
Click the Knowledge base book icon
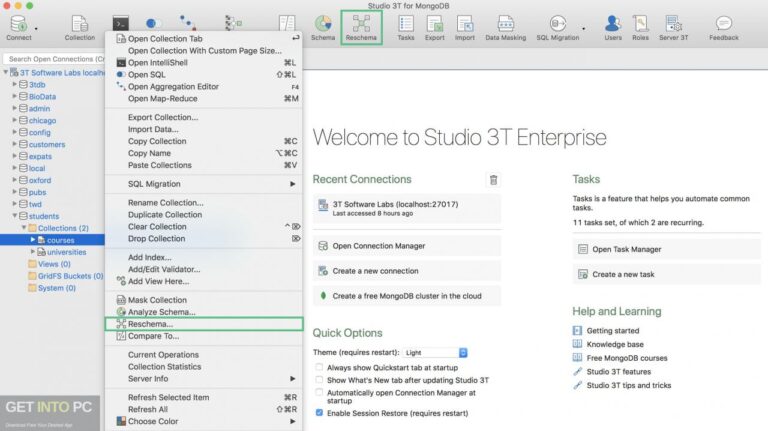pyautogui.click(x=577, y=344)
